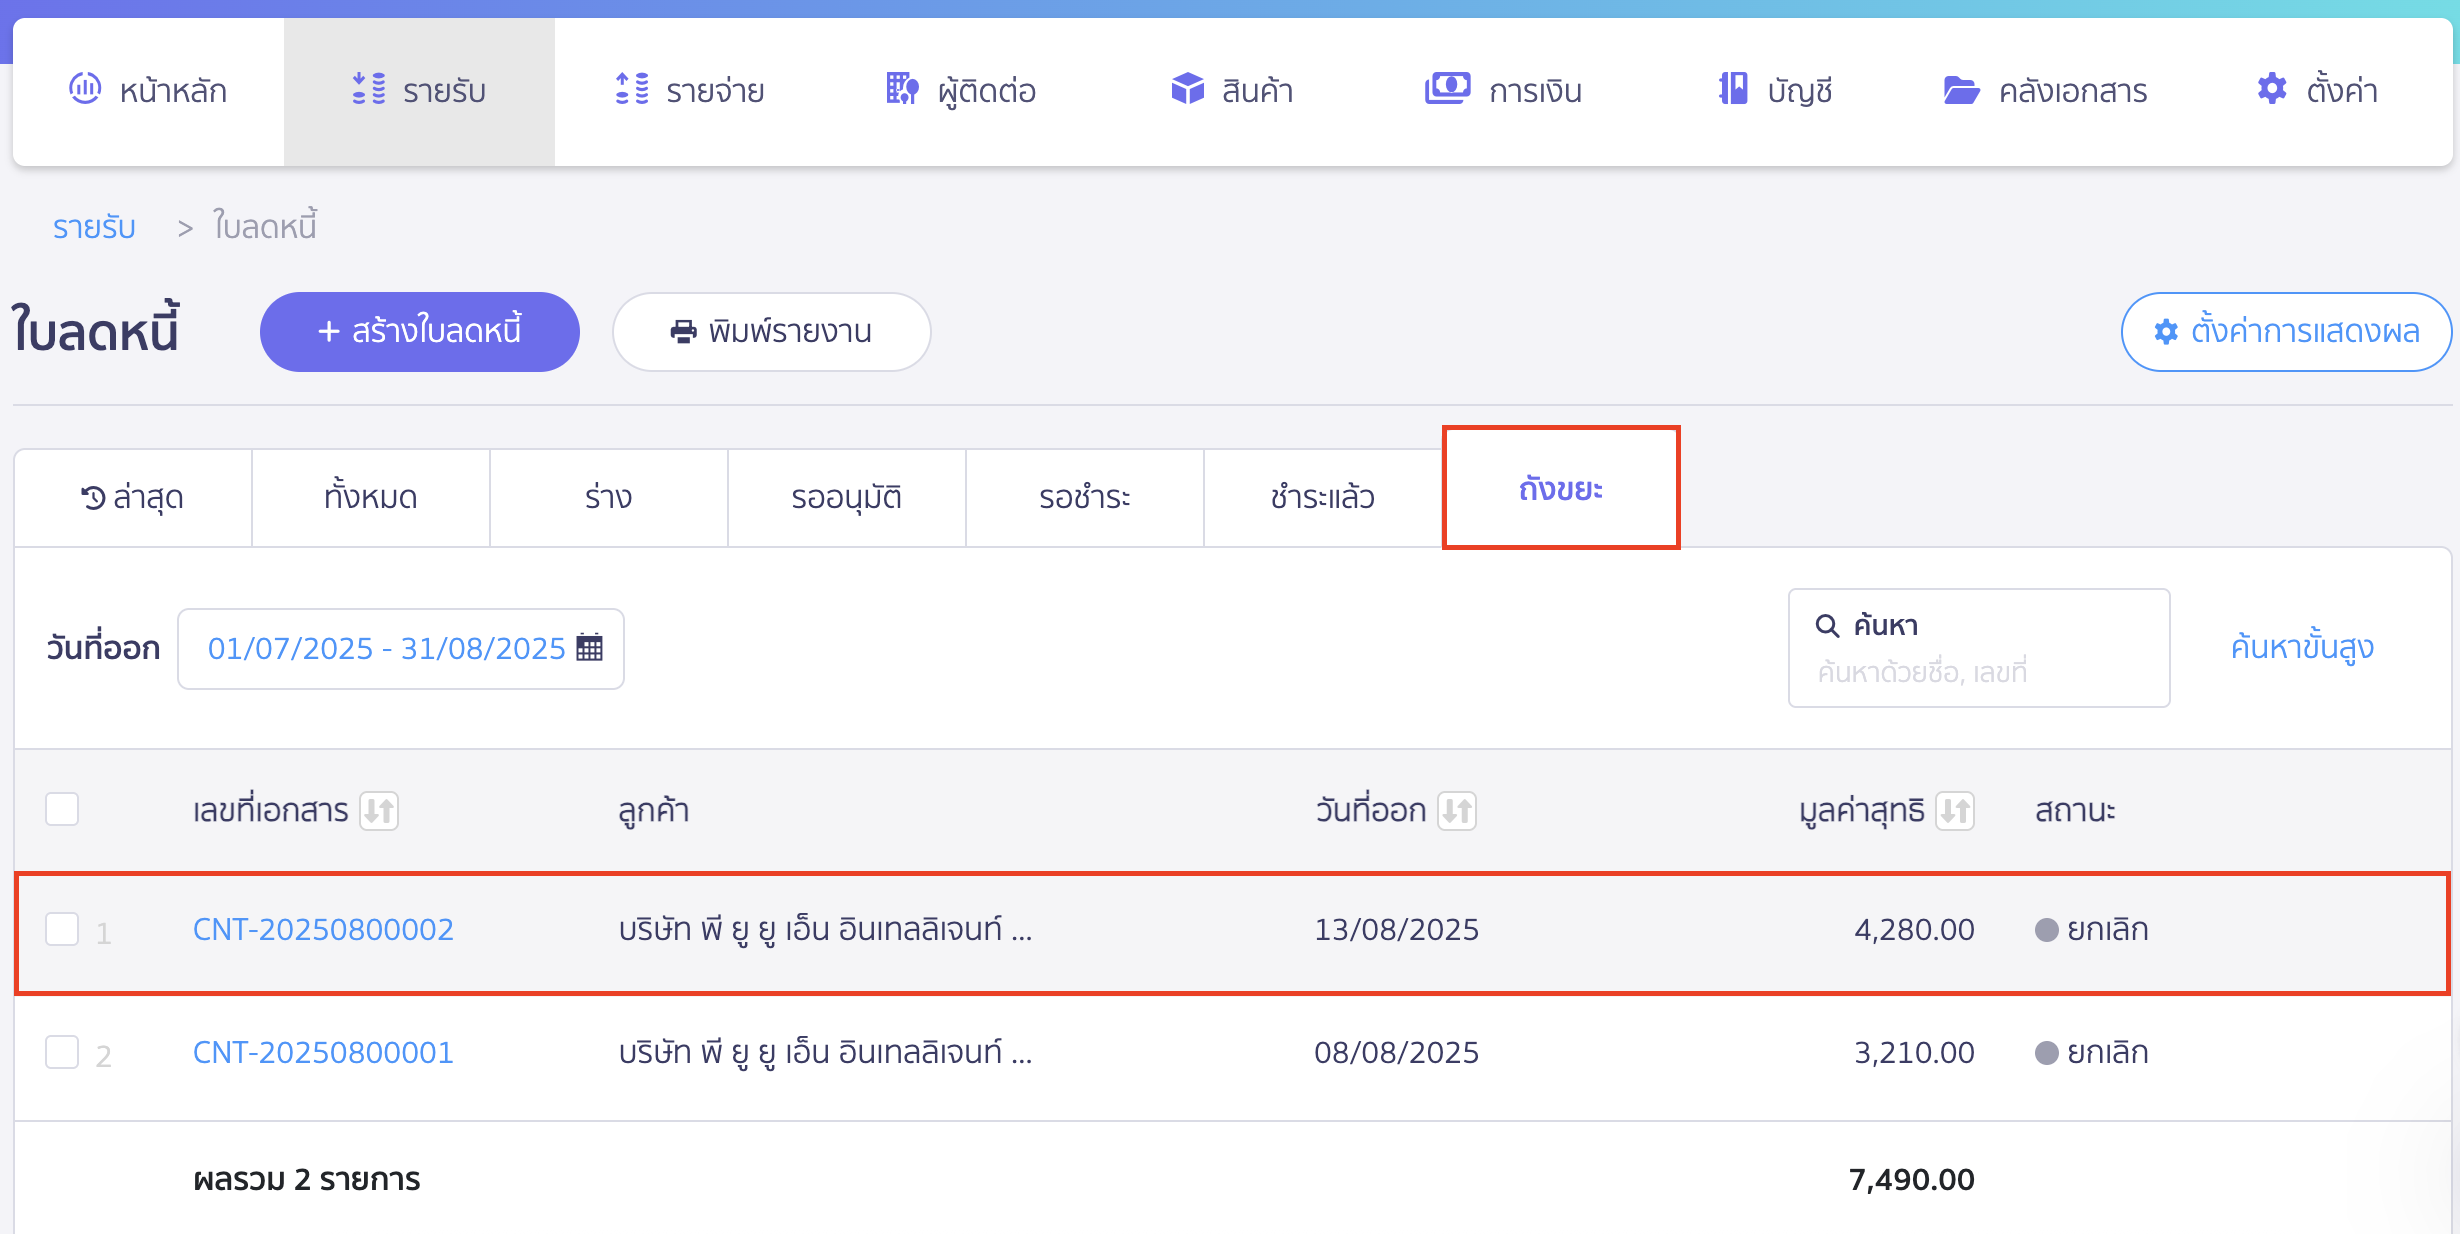Click the ค้นหา search input field

1979,648
